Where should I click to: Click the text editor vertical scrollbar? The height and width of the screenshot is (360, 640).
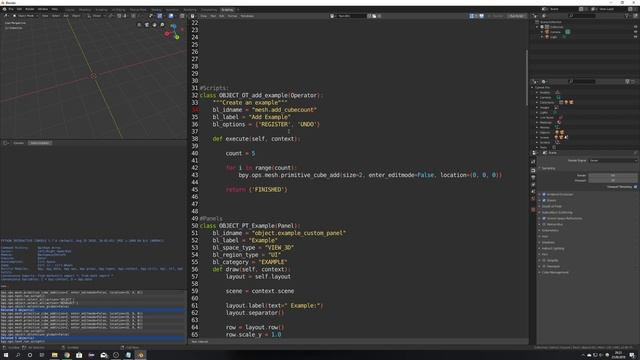[x=527, y=78]
